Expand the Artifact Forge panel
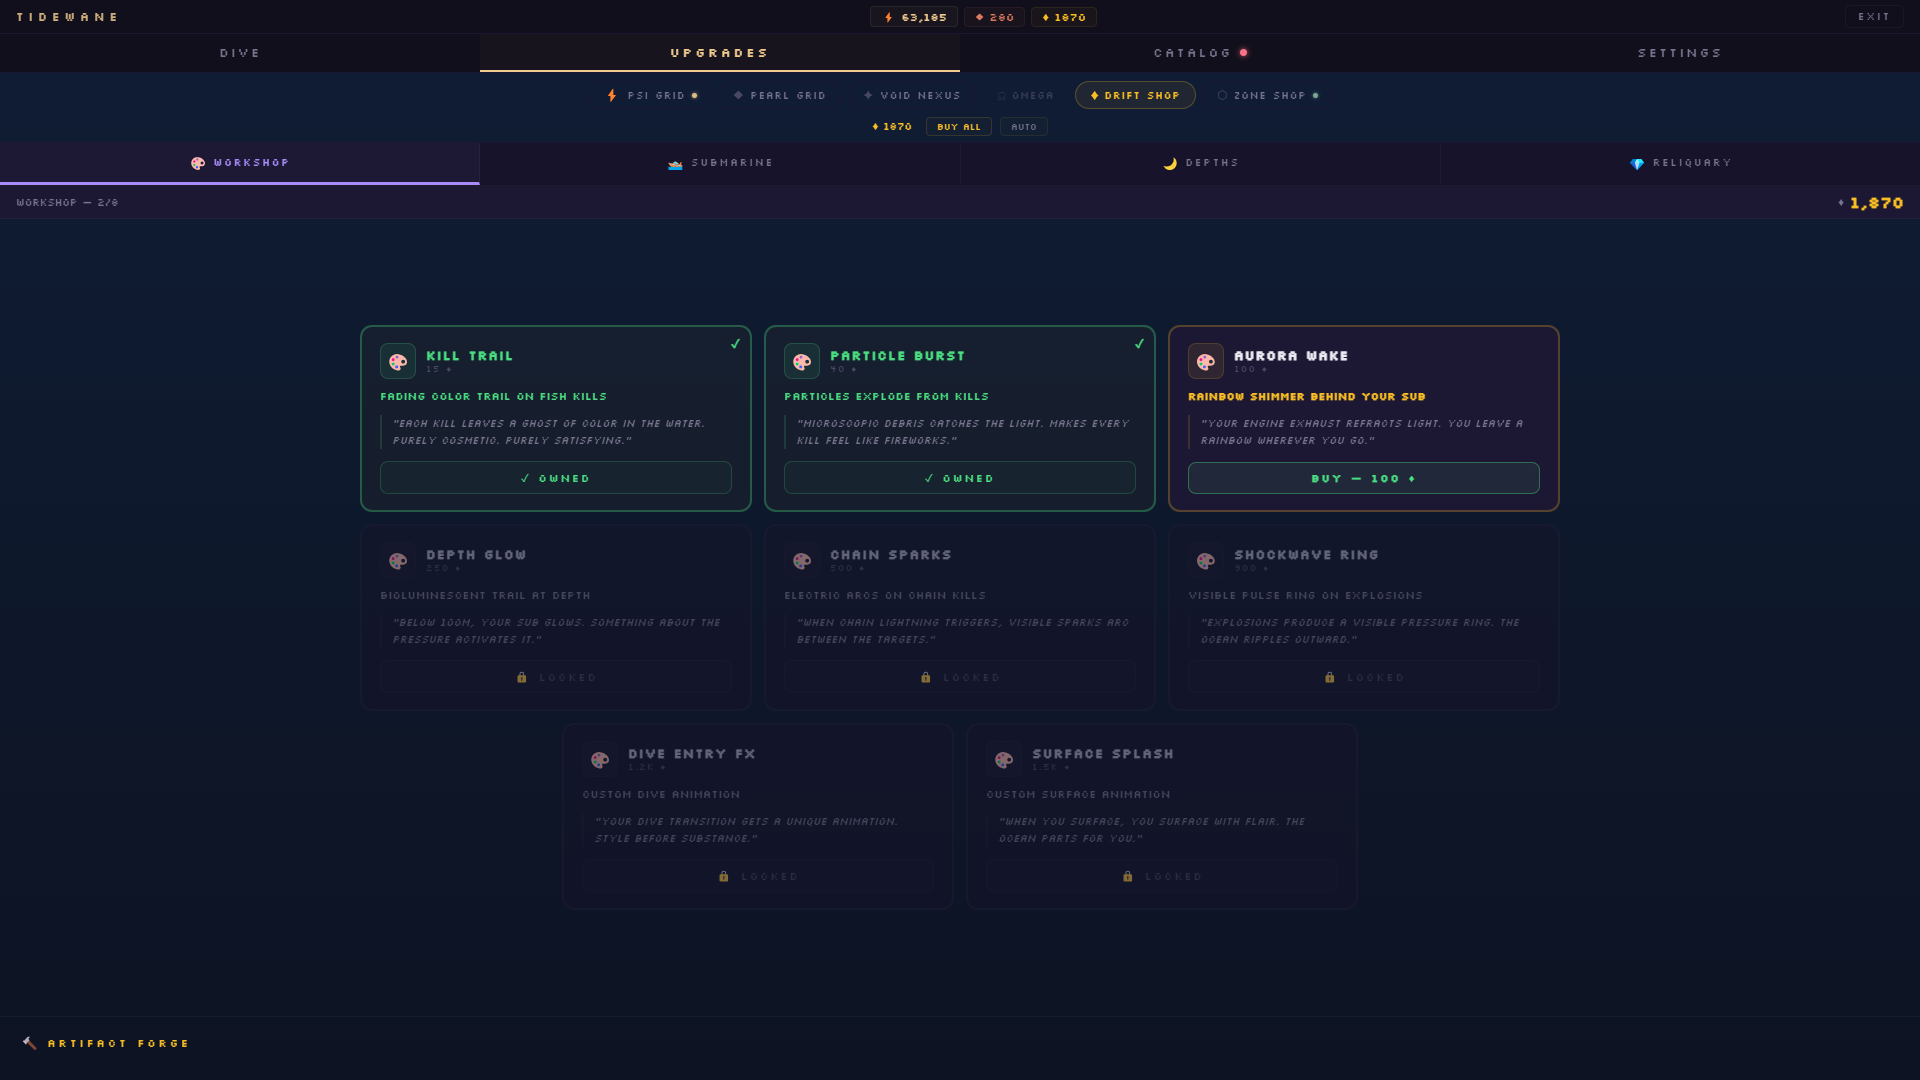The width and height of the screenshot is (1920, 1080). (x=118, y=1043)
